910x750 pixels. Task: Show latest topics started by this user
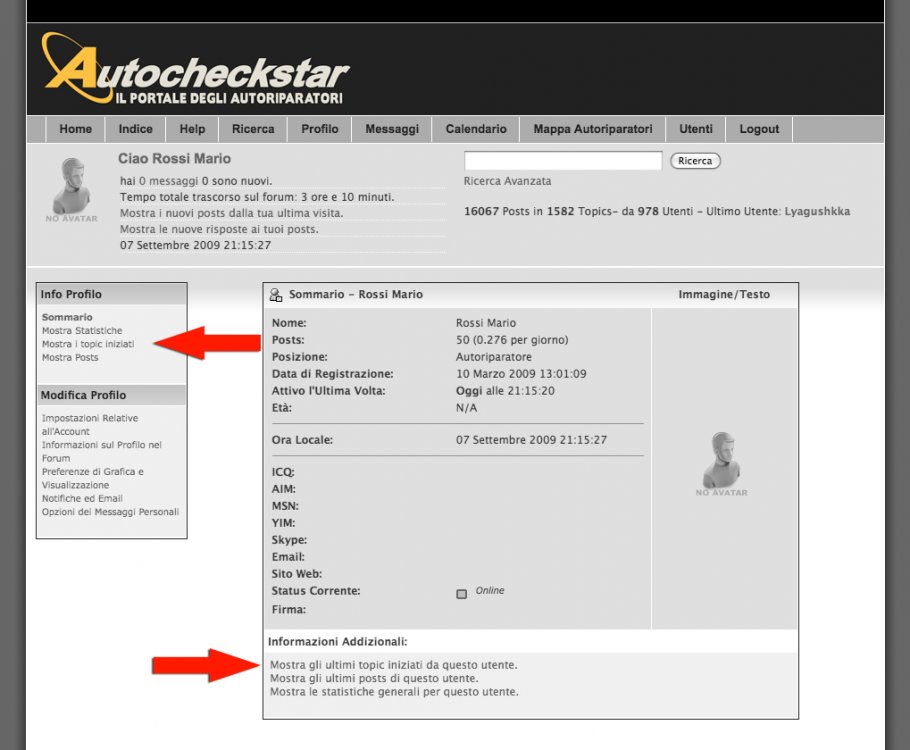click(x=394, y=665)
